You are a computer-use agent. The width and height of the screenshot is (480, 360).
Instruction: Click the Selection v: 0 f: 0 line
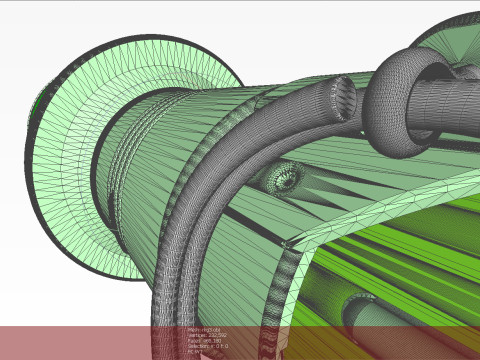click(x=208, y=346)
